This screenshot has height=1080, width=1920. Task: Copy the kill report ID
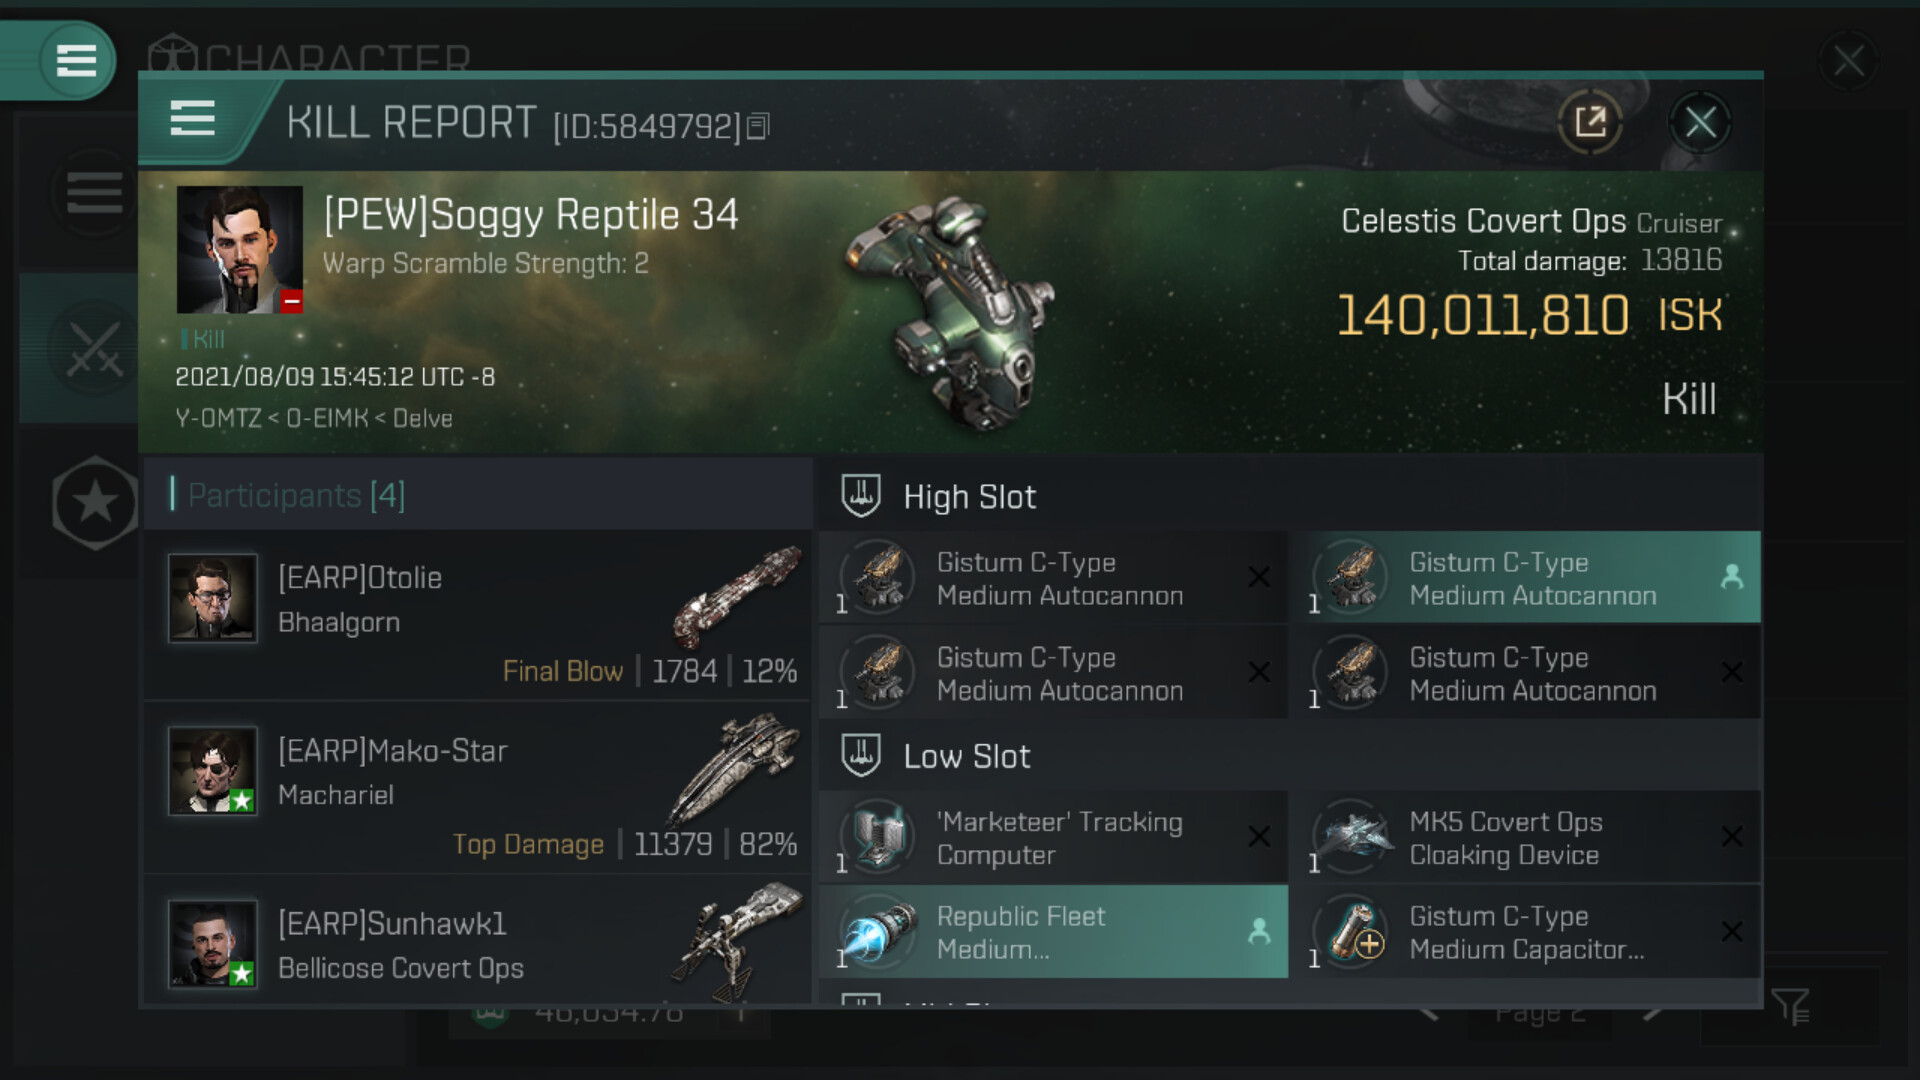pyautogui.click(x=758, y=126)
